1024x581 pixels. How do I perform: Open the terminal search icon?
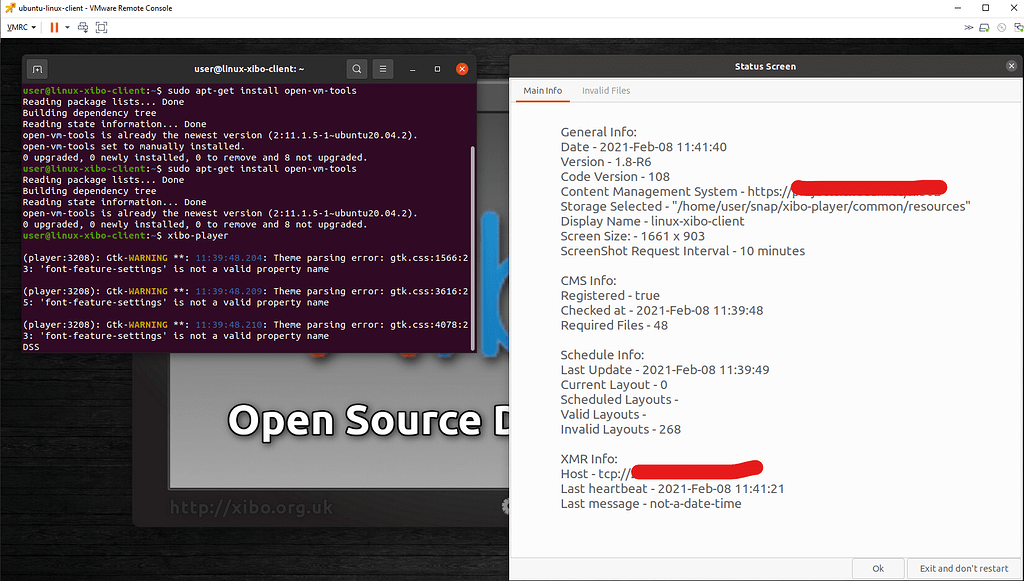tap(356, 68)
